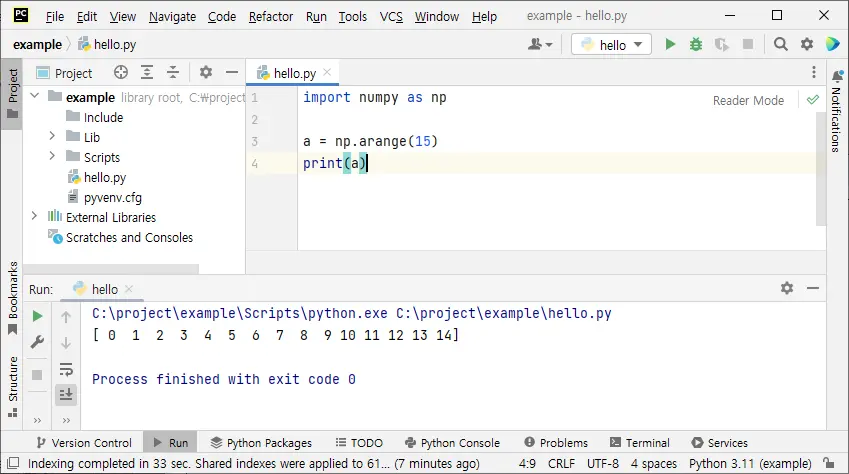The image size is (849, 474).
Task: Open the Terminal tool window
Action: [x=639, y=443]
